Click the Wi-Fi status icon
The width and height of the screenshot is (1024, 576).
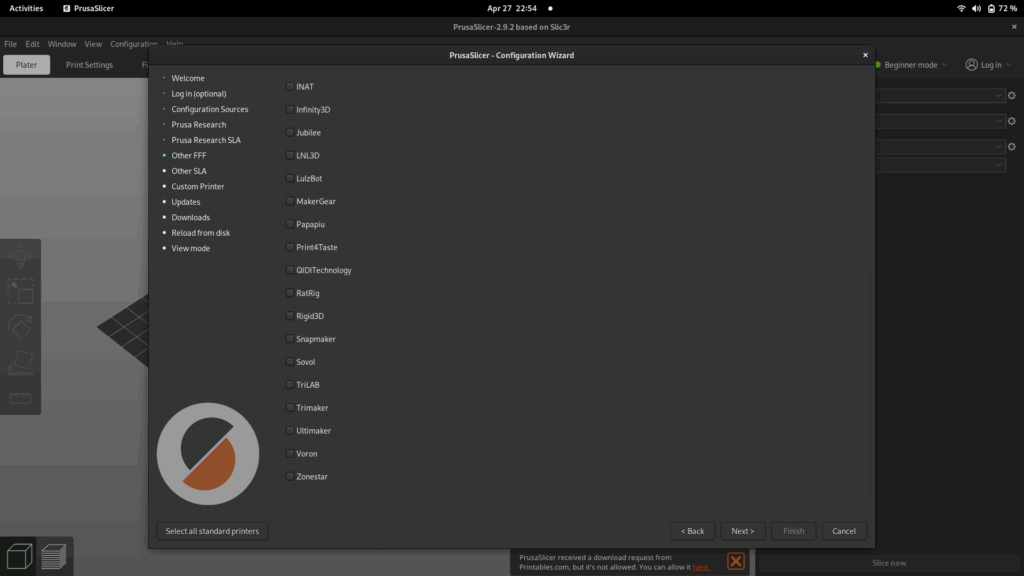tap(961, 8)
